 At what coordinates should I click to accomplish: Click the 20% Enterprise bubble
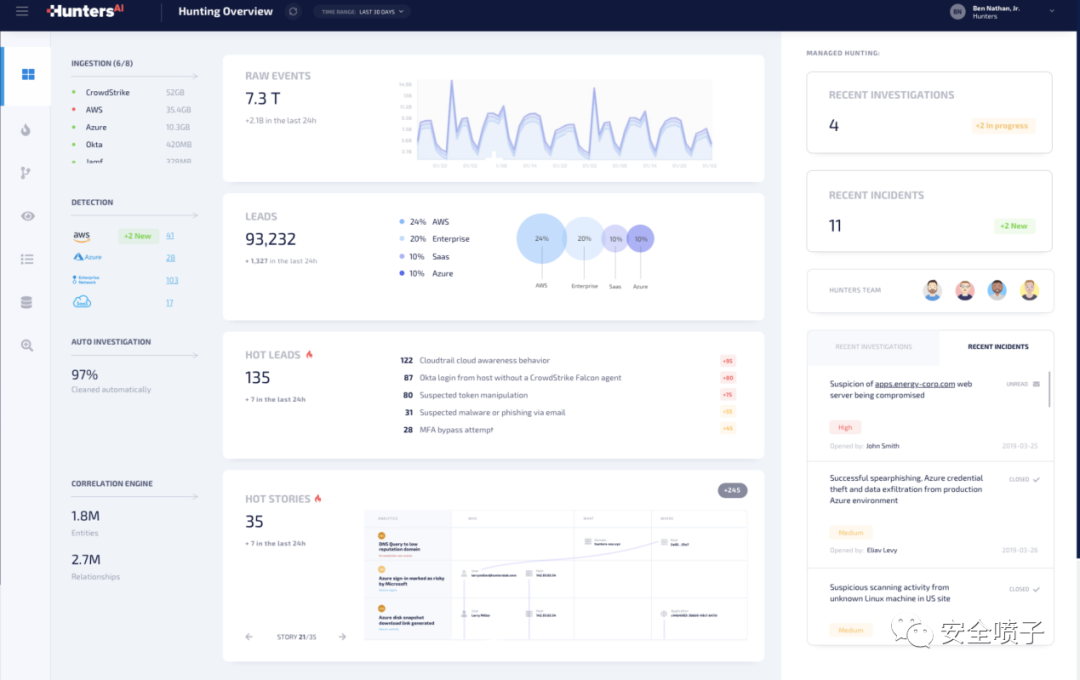point(584,238)
